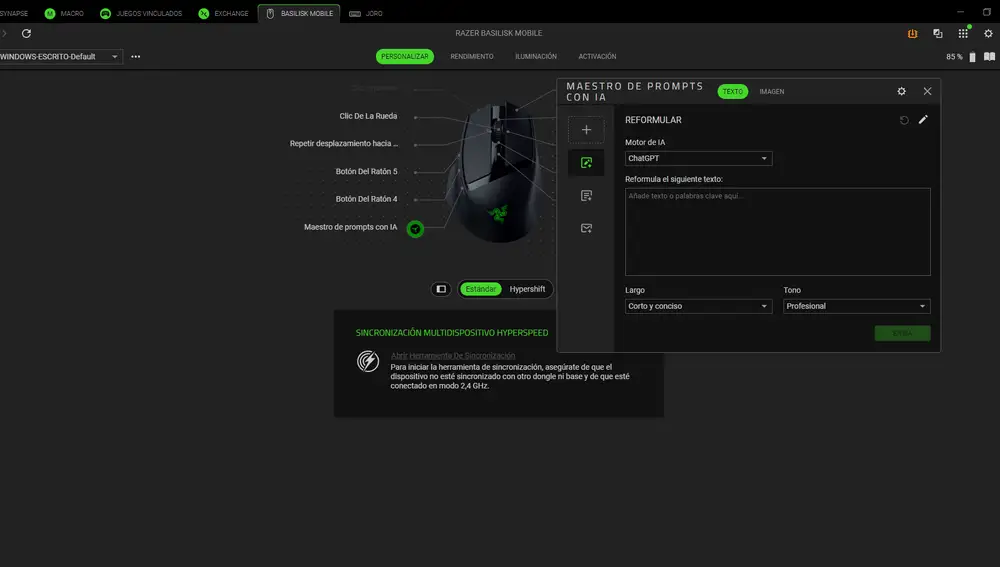Select the Reformular prompt icon in the sidebar

[x=586, y=163]
